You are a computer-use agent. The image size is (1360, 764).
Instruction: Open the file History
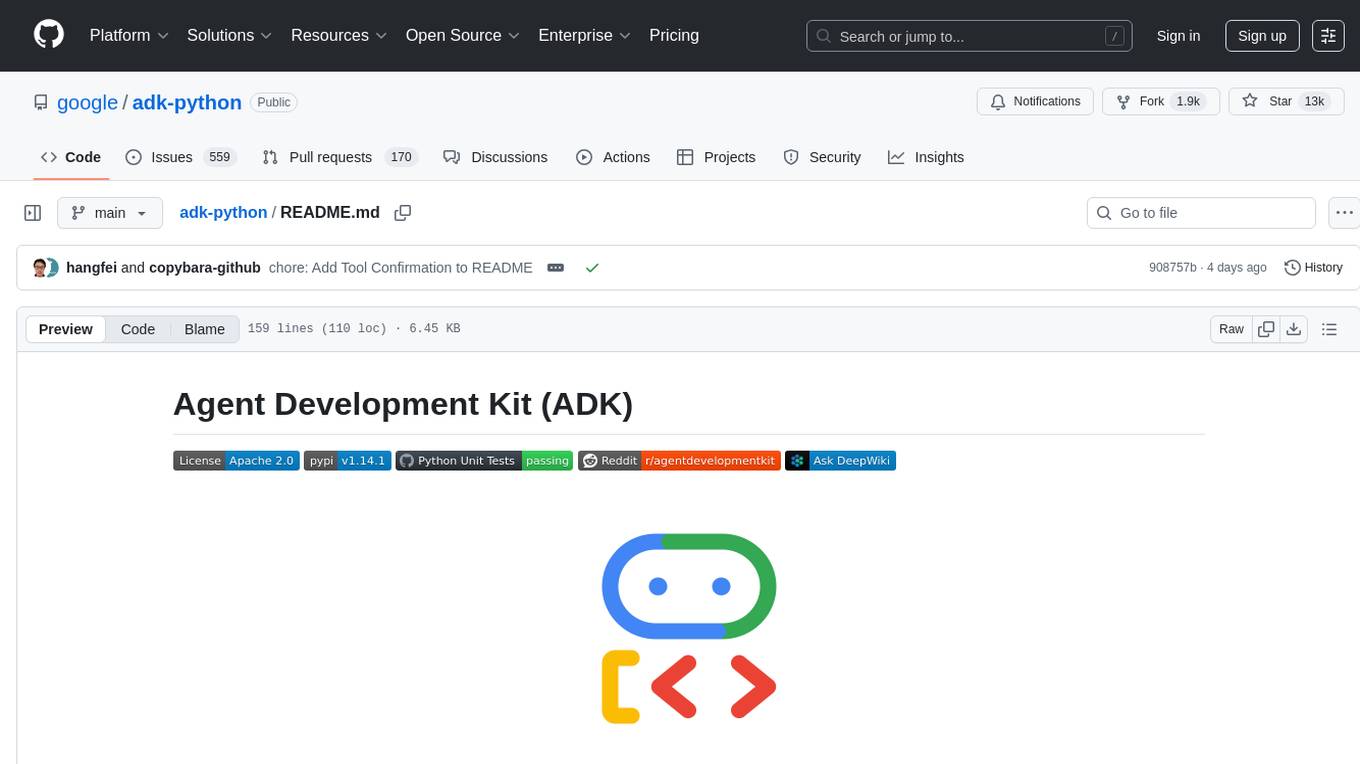coord(1313,268)
